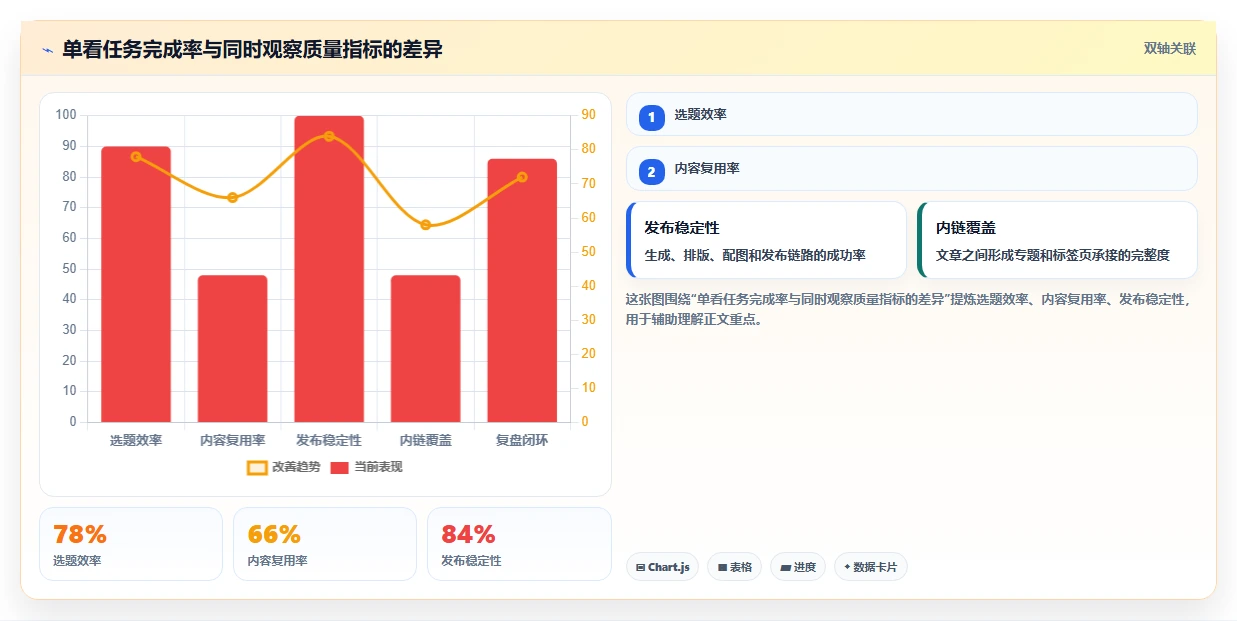Click the 表格 tag chip

734,567
